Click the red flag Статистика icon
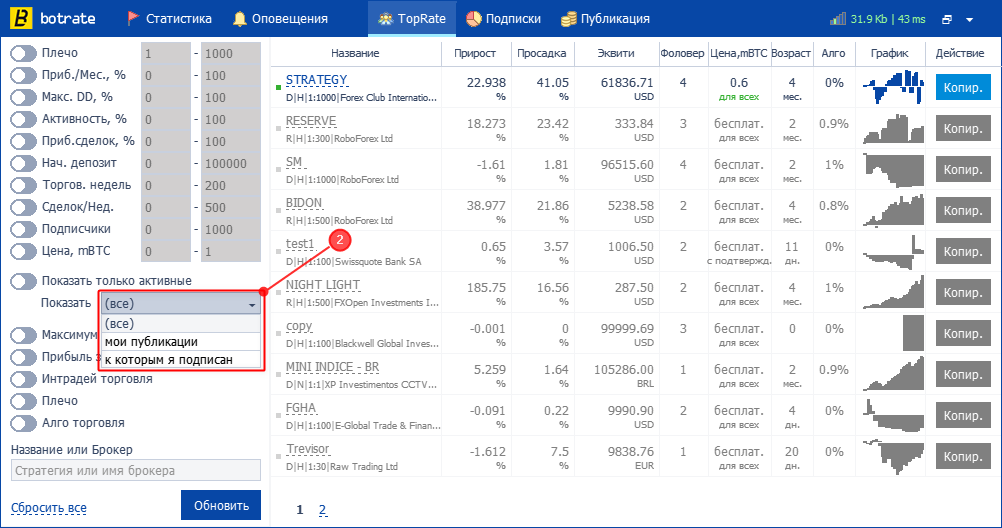1002x528 pixels. click(x=133, y=19)
